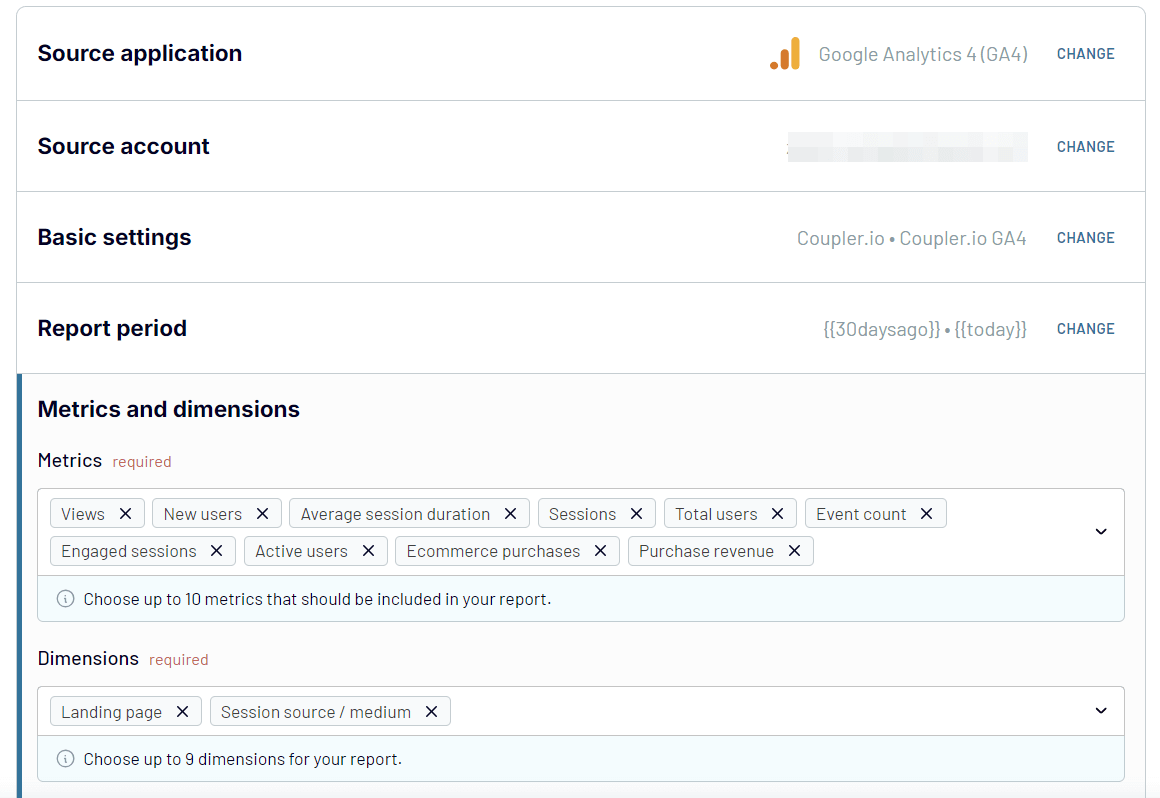The height and width of the screenshot is (798, 1160).
Task: Remove Session source / medium dimension
Action: coord(431,712)
